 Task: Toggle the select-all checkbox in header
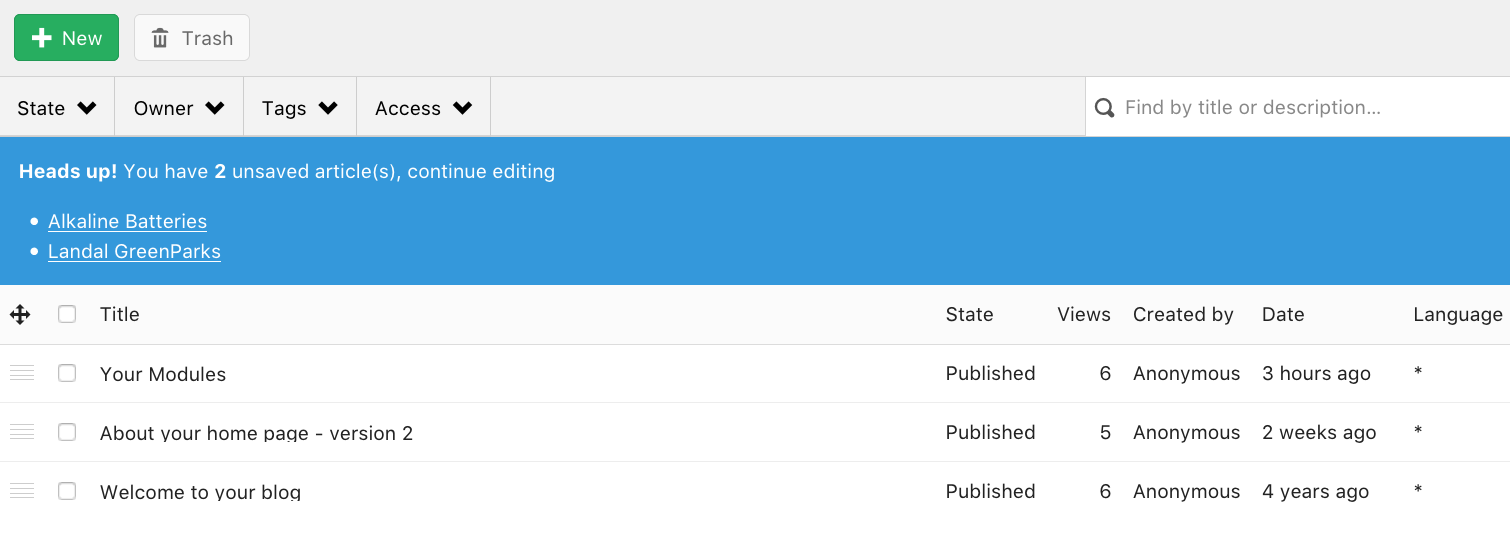[67, 314]
